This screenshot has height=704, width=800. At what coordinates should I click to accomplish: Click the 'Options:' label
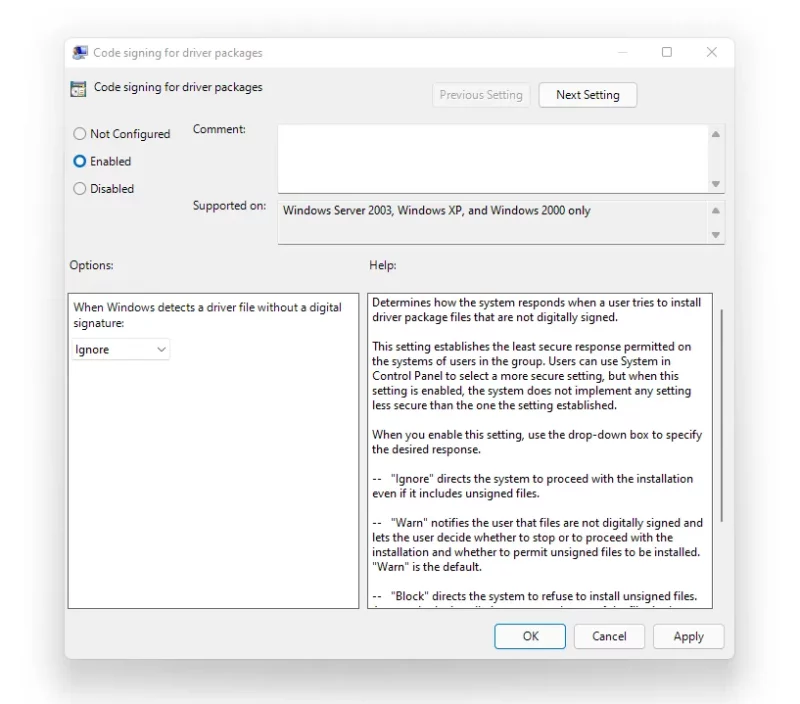(x=91, y=265)
